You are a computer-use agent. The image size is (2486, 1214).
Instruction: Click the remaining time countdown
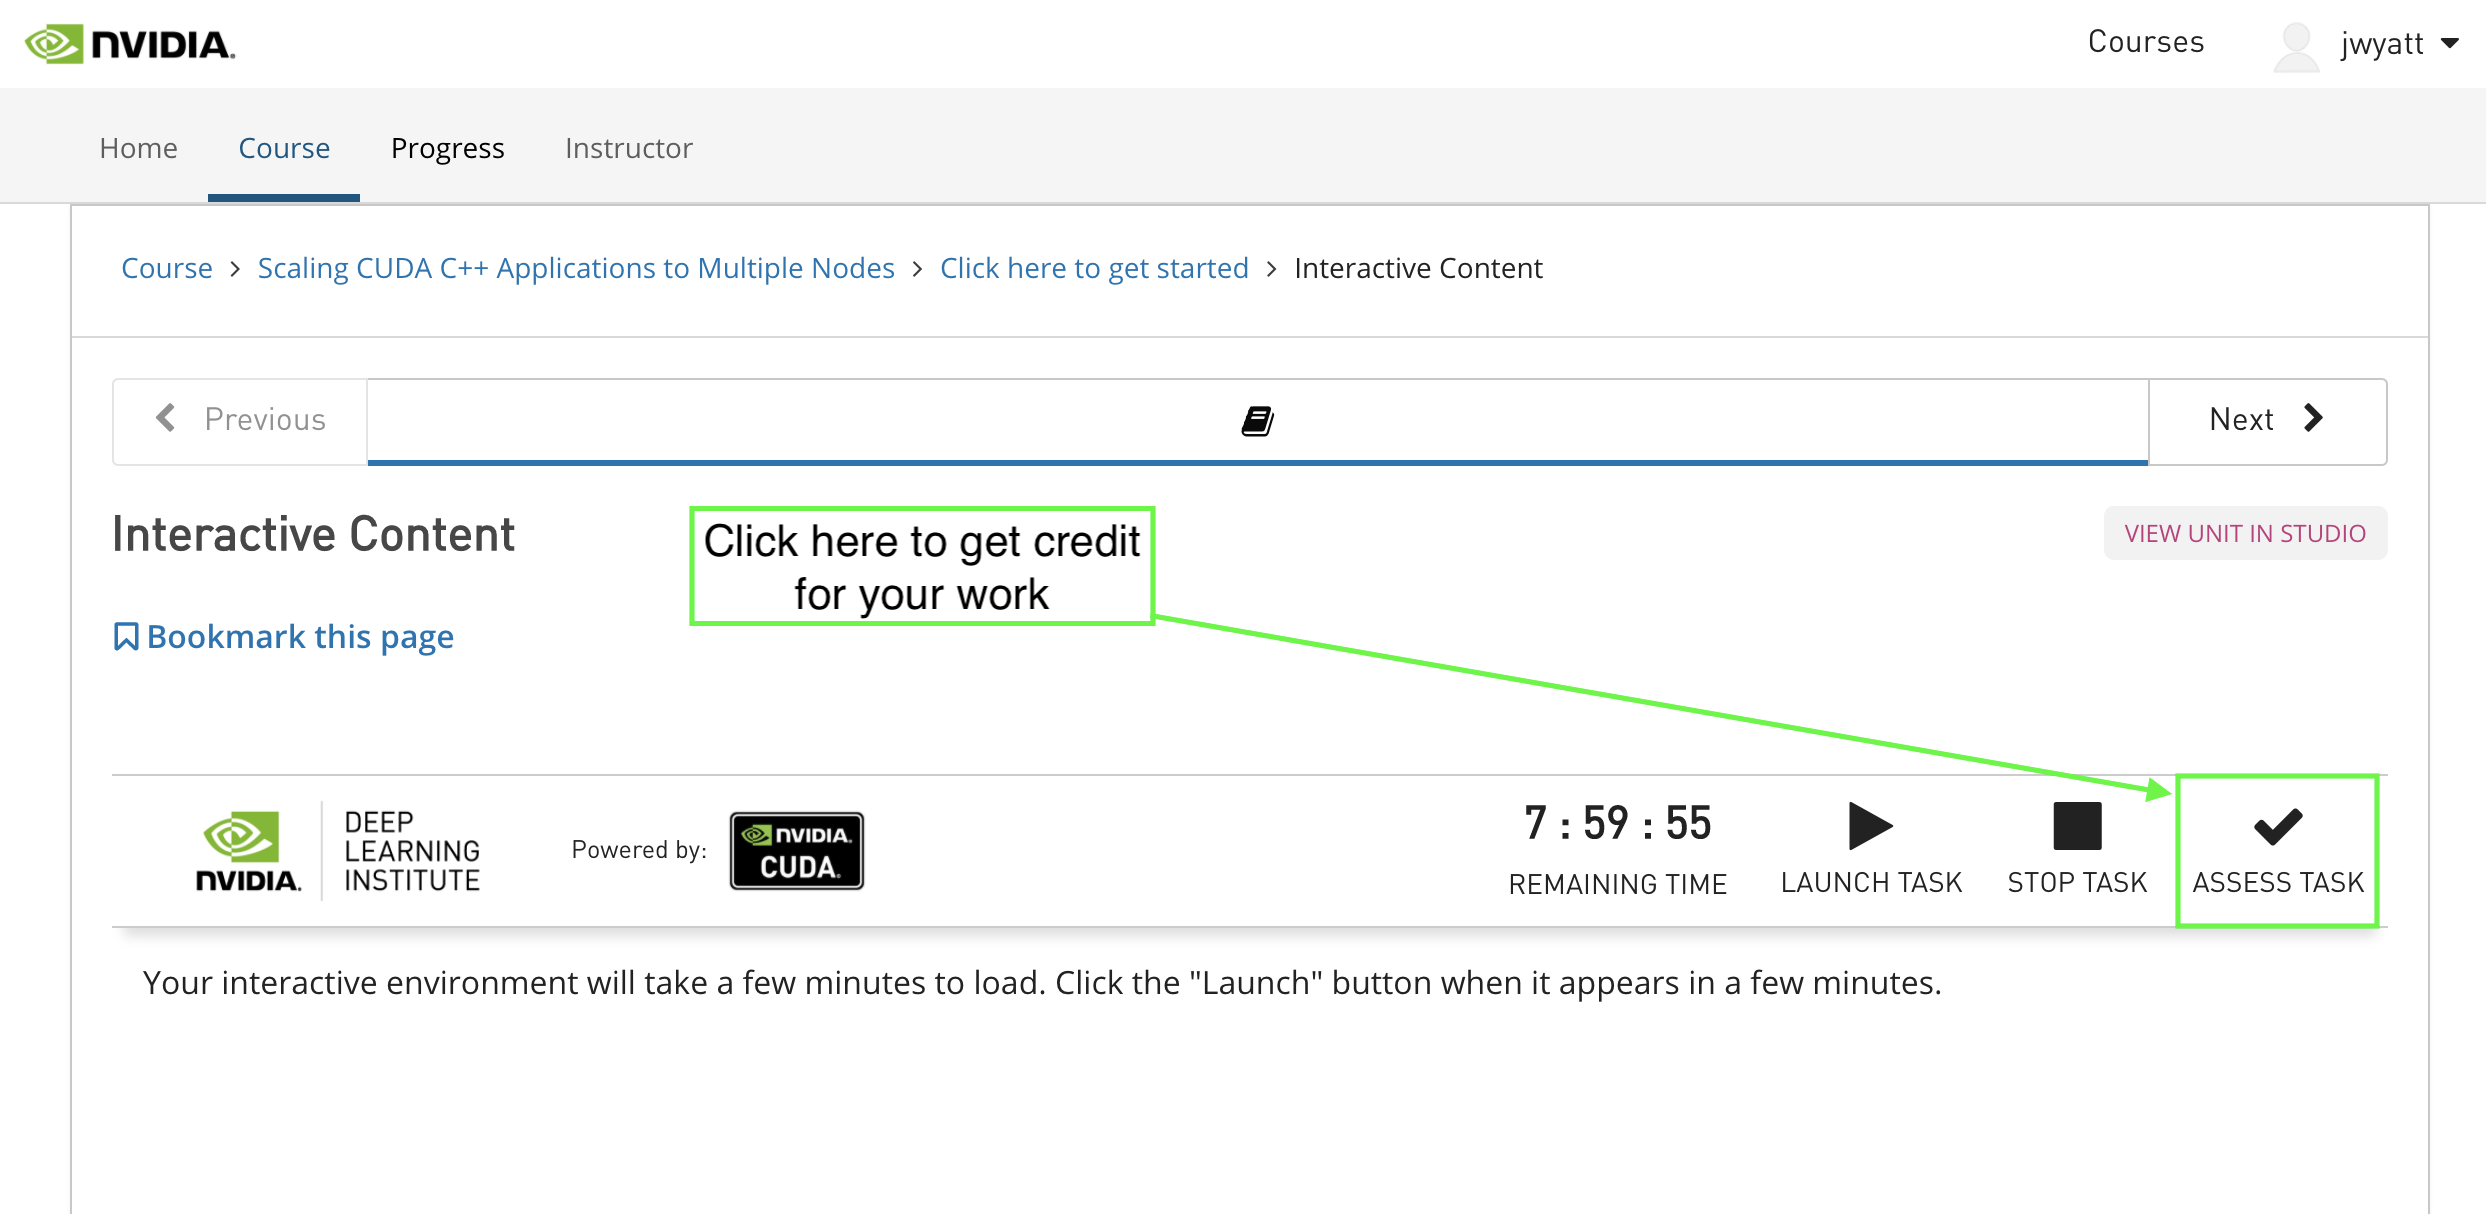pos(1617,825)
